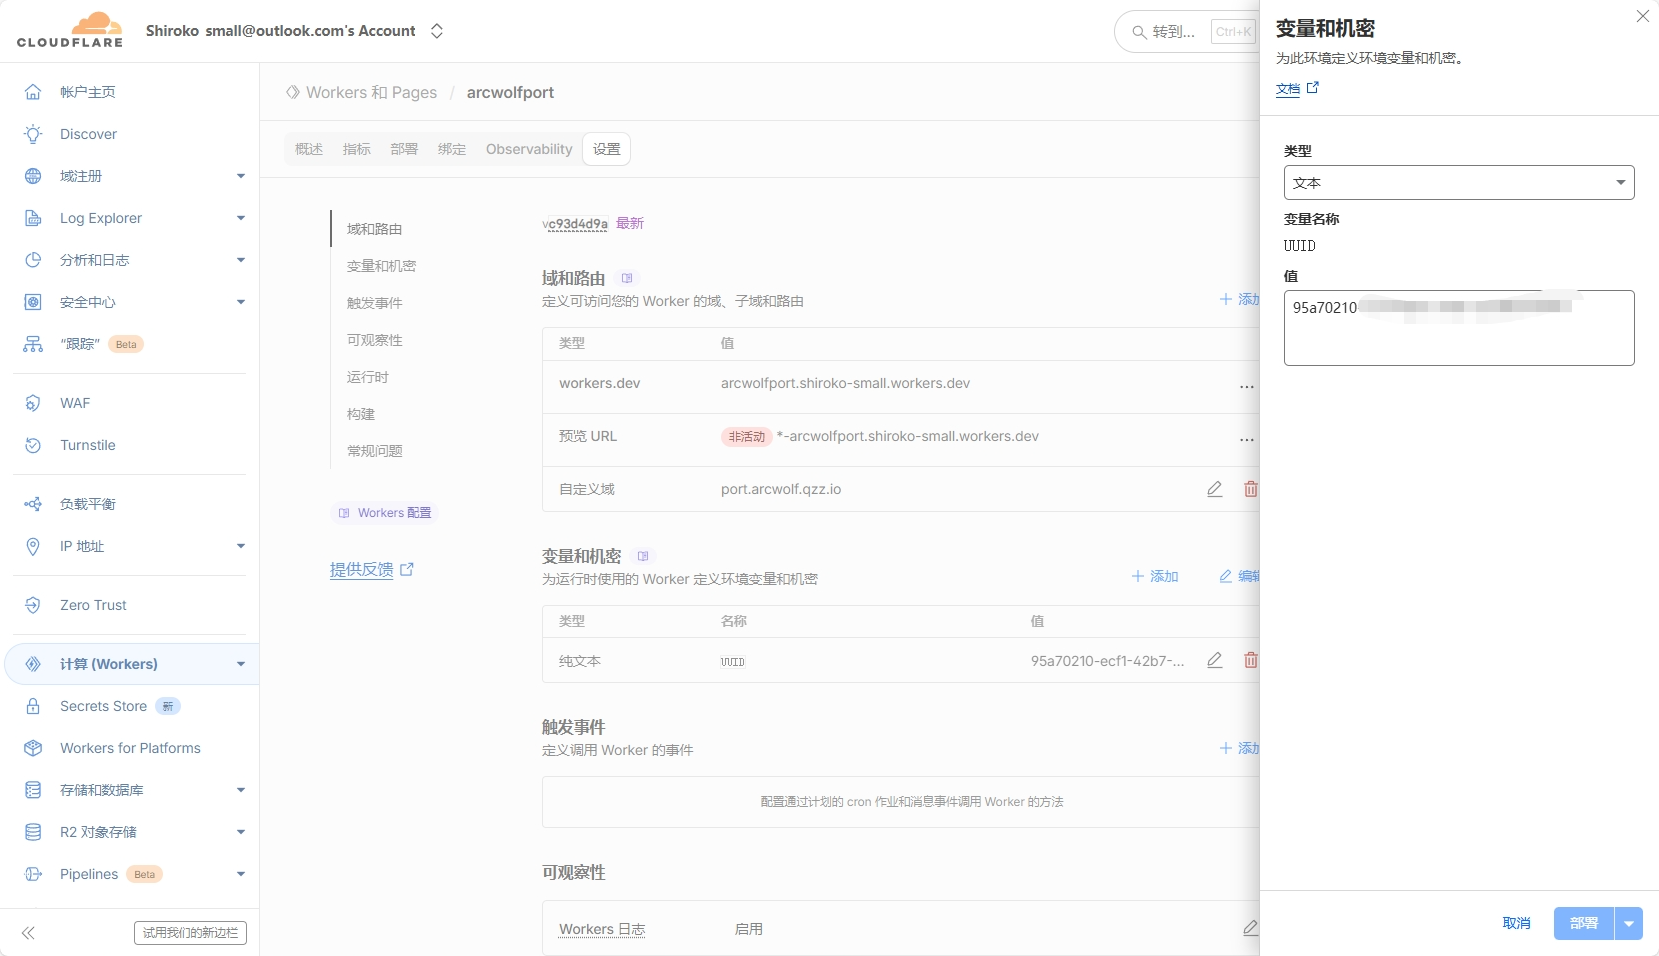
Task: Switch to the Observability tab
Action: click(529, 149)
